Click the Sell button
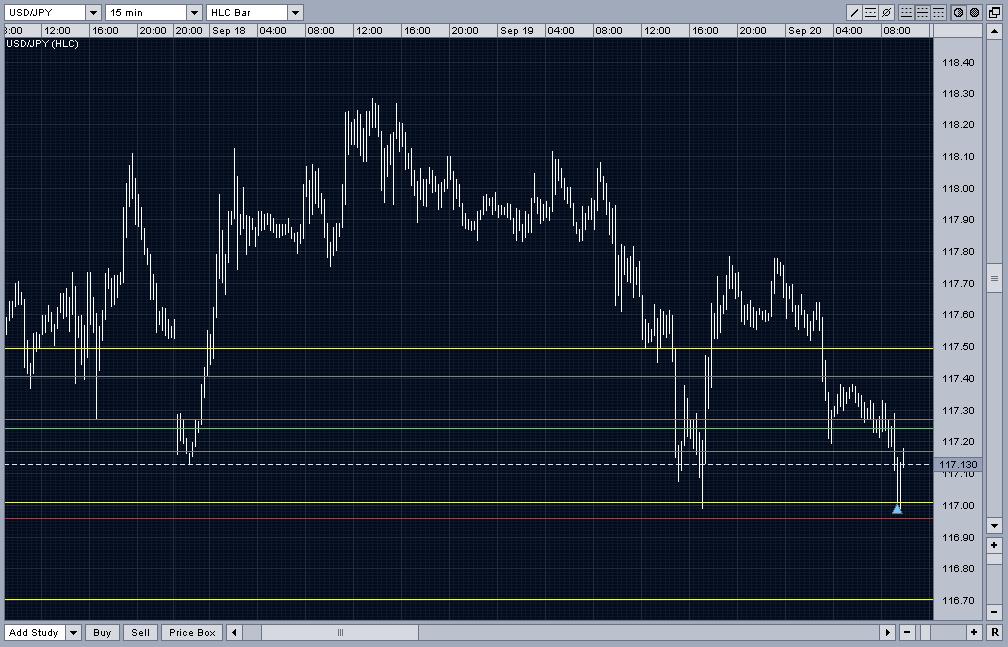 [x=140, y=632]
